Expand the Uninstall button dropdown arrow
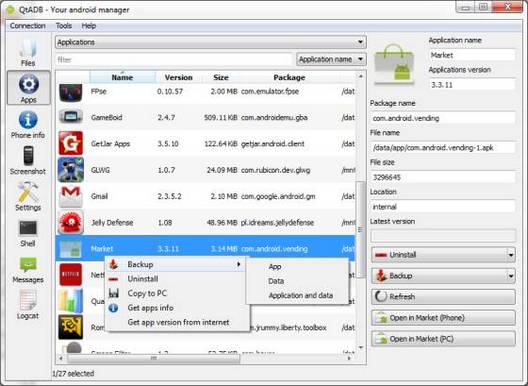528x386 pixels. point(511,255)
